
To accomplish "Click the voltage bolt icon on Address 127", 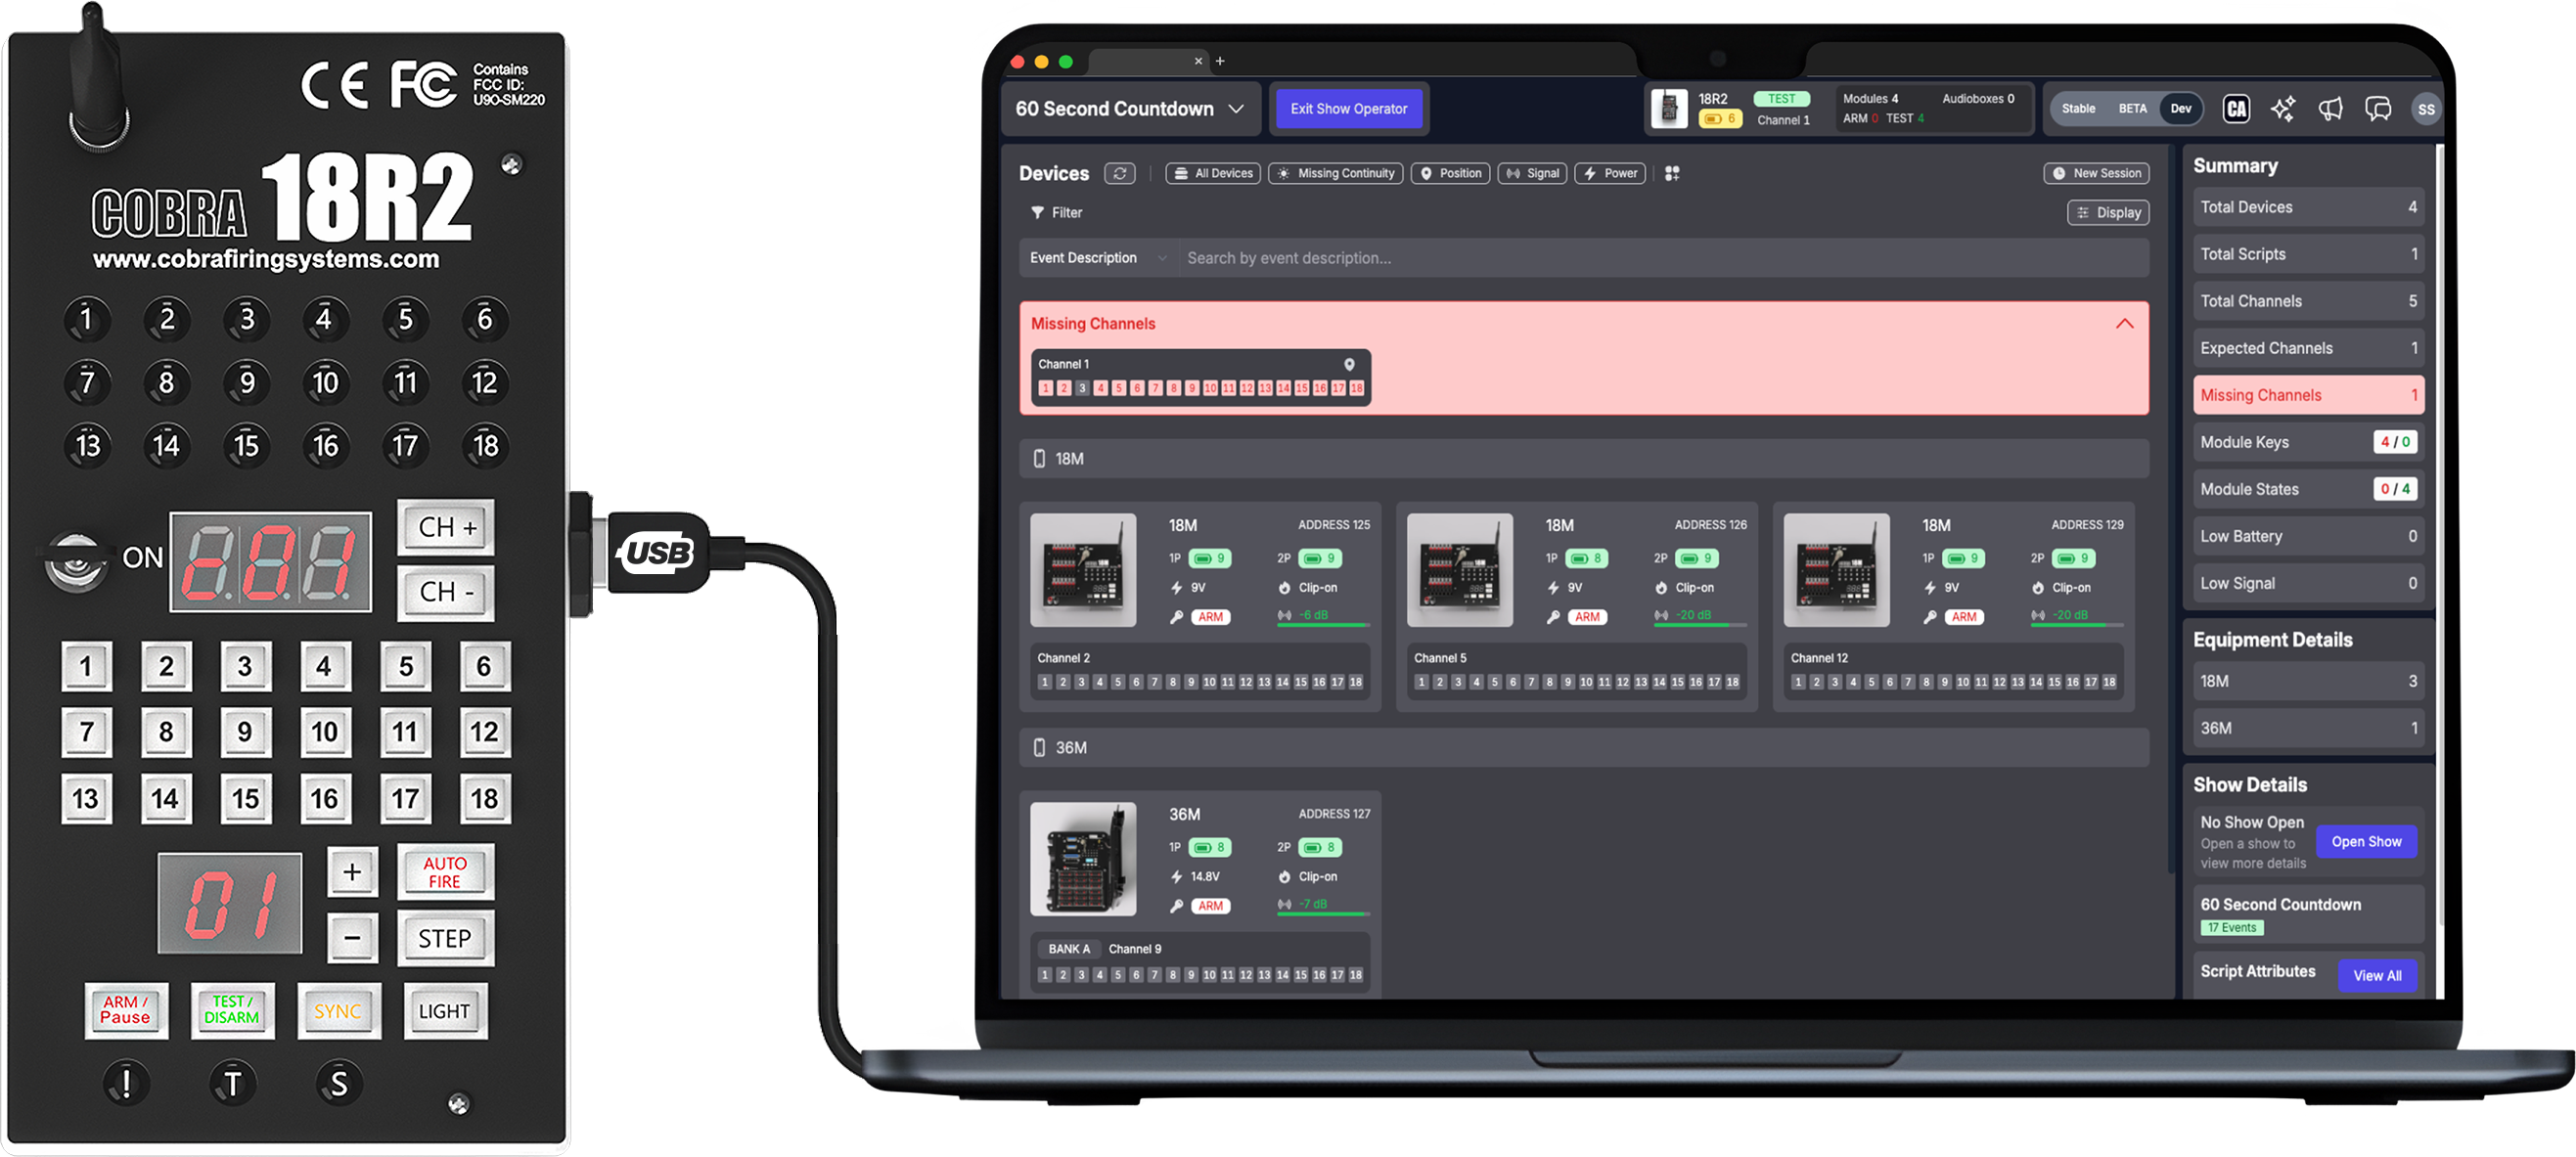I will pos(1177,876).
